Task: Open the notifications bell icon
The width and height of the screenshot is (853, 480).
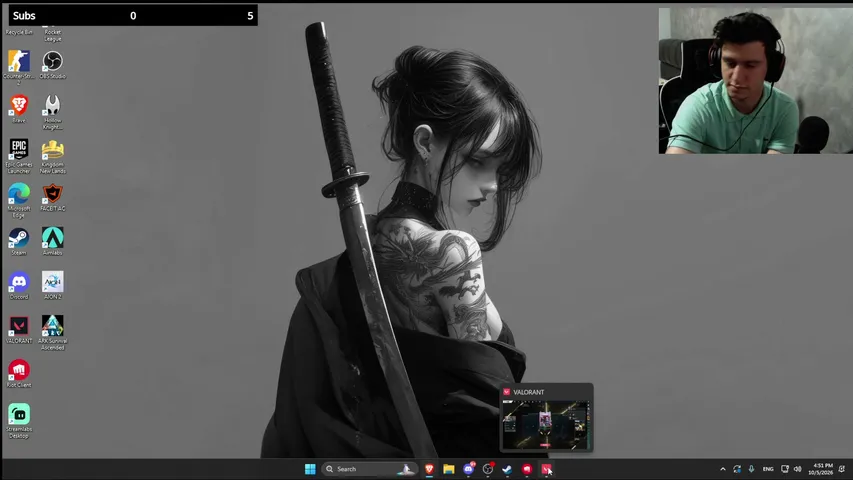Action: click(842, 469)
